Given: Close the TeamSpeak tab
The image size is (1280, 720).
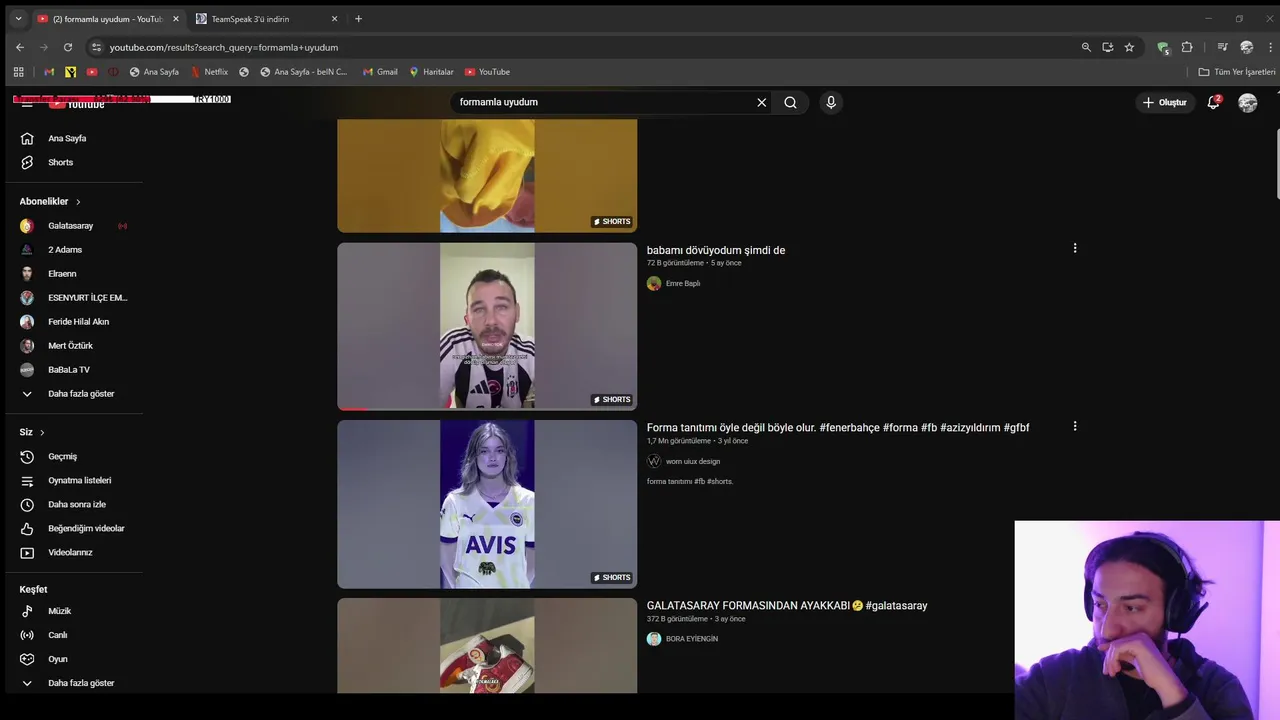Looking at the screenshot, I should (x=334, y=19).
